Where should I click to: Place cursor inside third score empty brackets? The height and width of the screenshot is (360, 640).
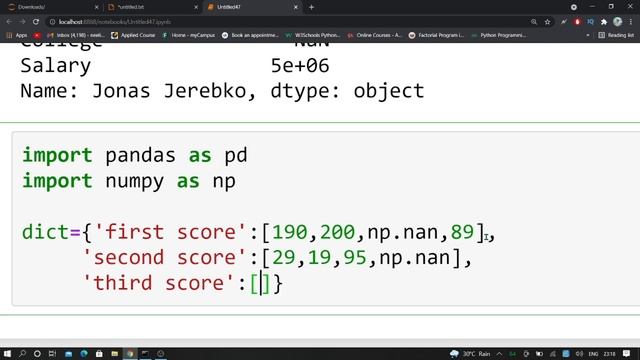(260, 284)
